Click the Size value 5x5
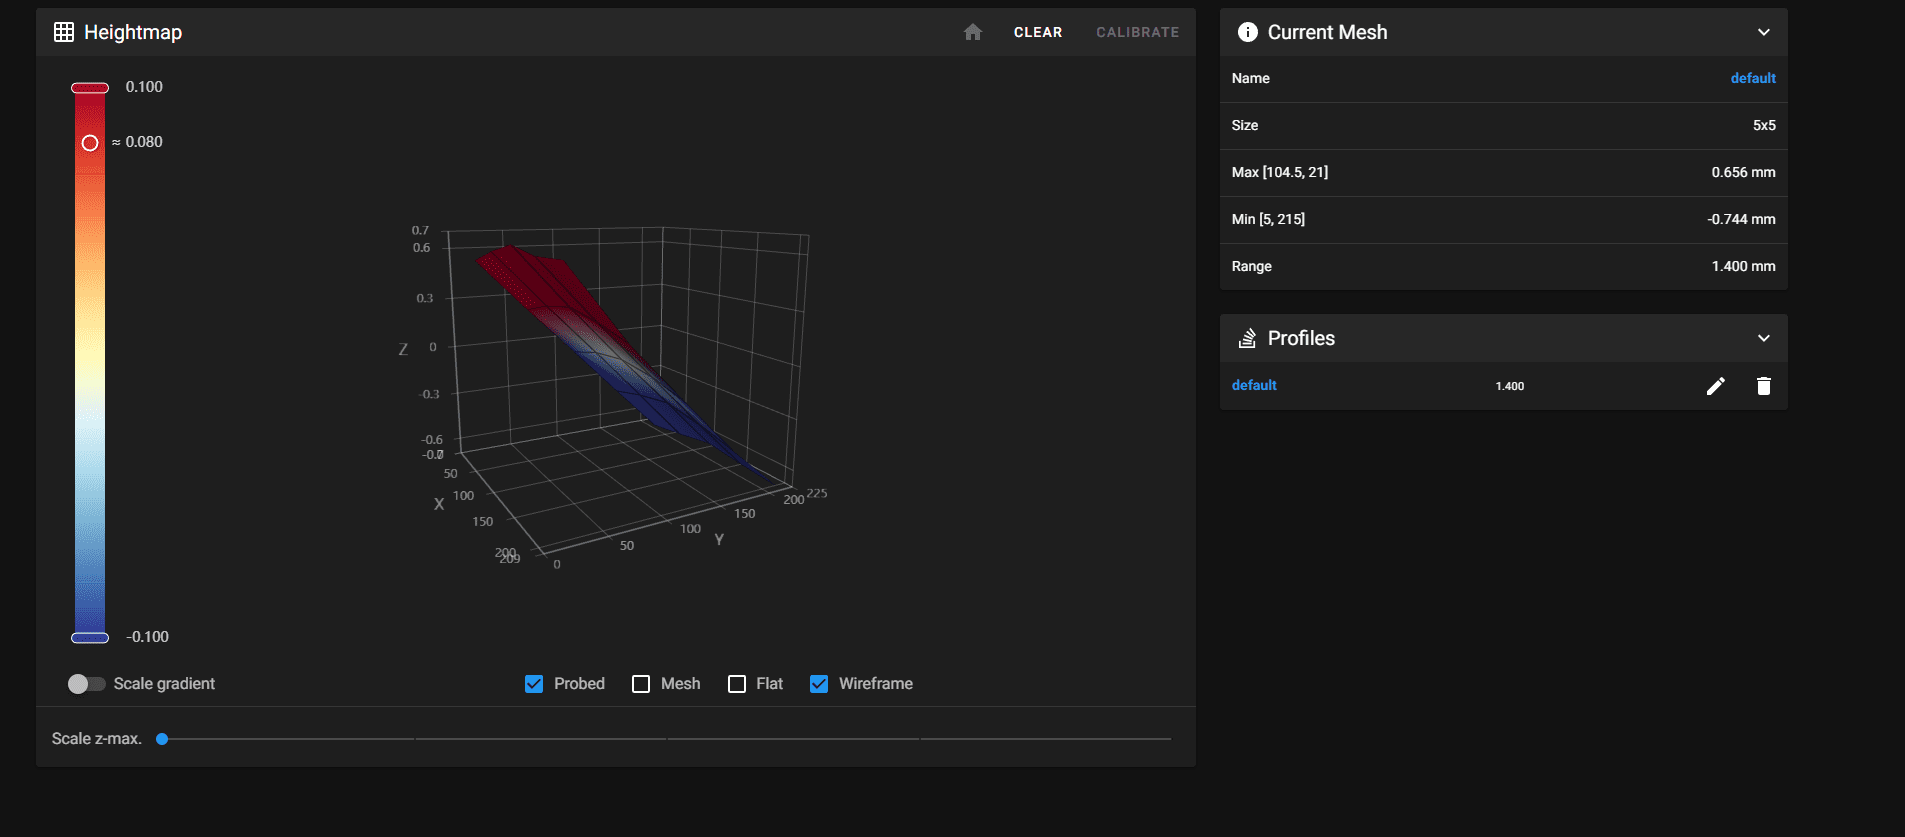The width and height of the screenshot is (1905, 837). (1764, 125)
